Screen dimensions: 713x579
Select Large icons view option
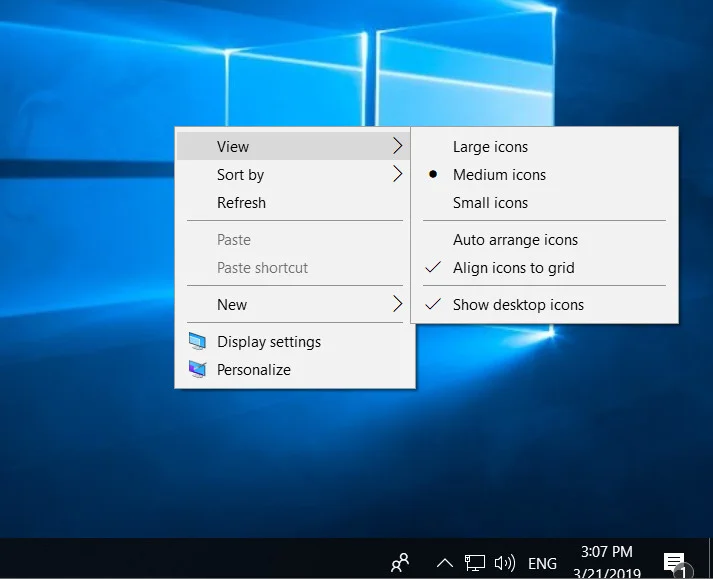(x=545, y=147)
